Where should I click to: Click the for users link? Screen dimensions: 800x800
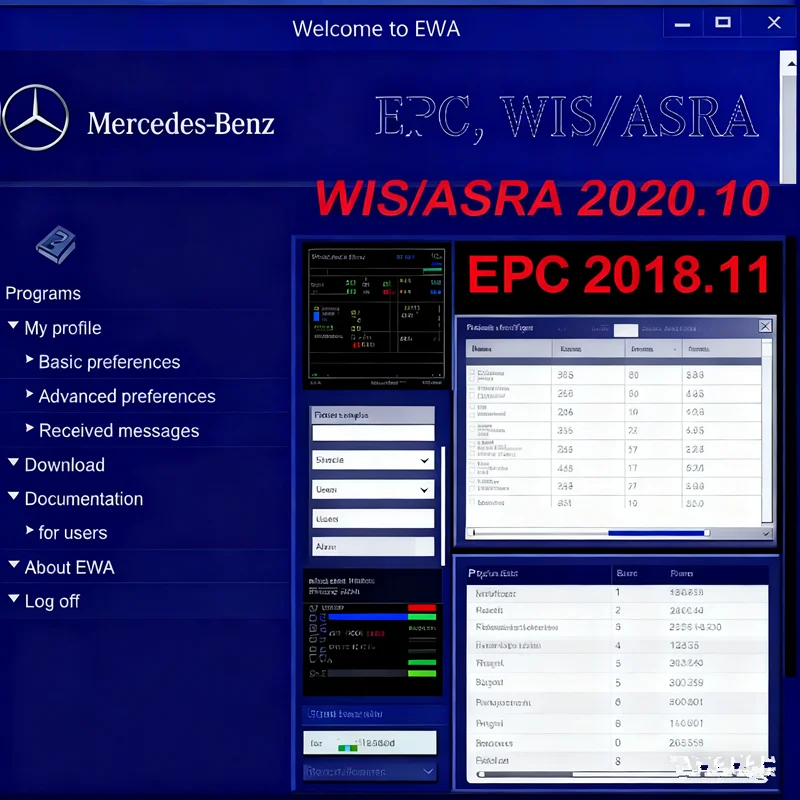(74, 532)
